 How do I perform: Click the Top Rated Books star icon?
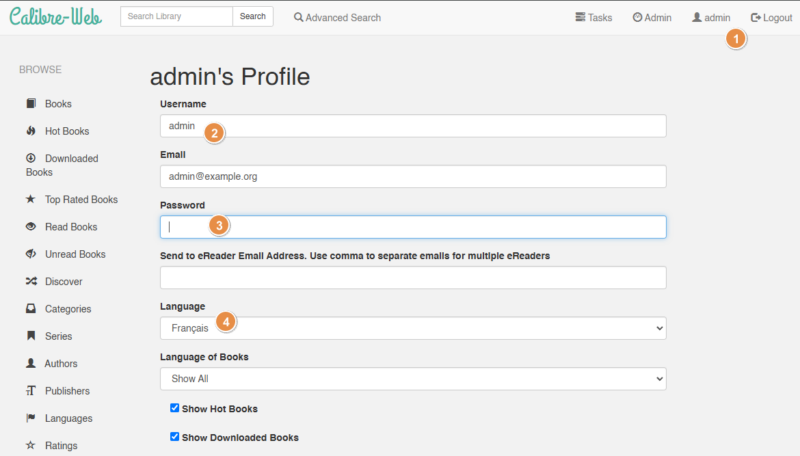tap(31, 199)
